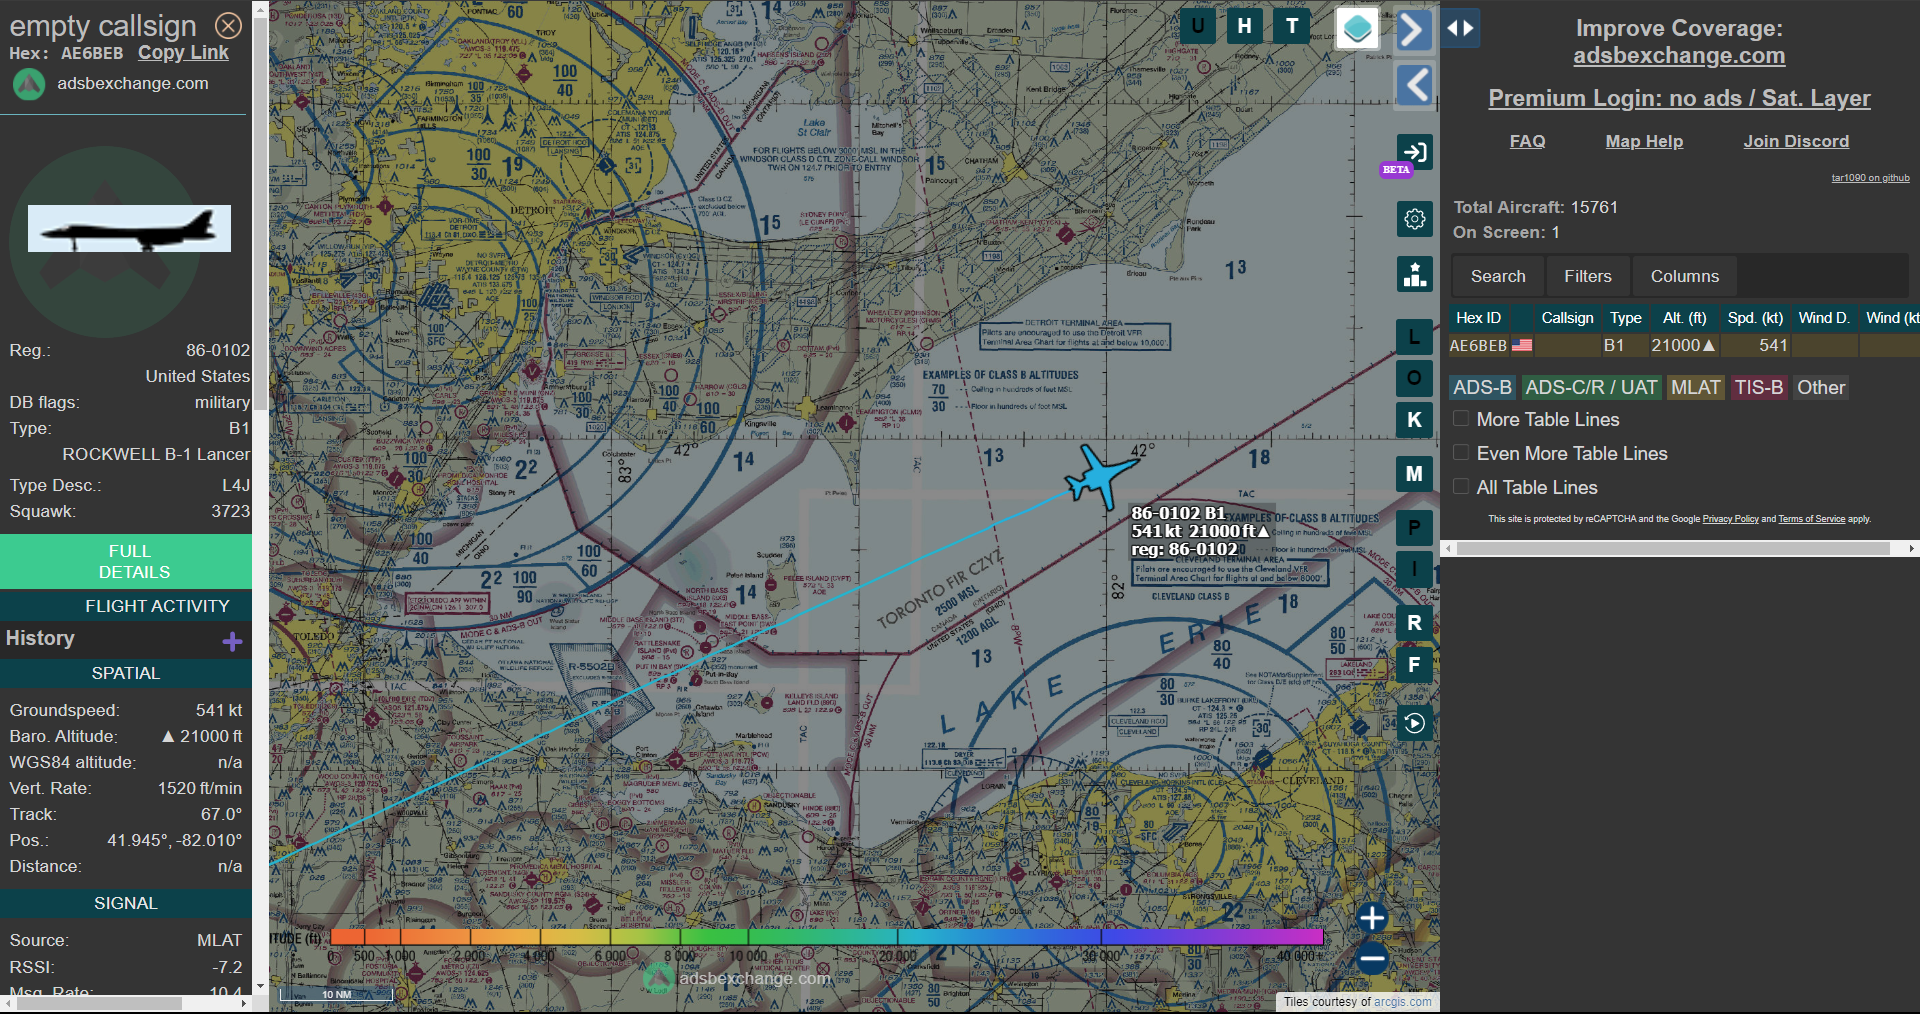Image resolution: width=1920 pixels, height=1014 pixels.
Task: Enable Even More Table Lines checkbox
Action: tap(1461, 453)
